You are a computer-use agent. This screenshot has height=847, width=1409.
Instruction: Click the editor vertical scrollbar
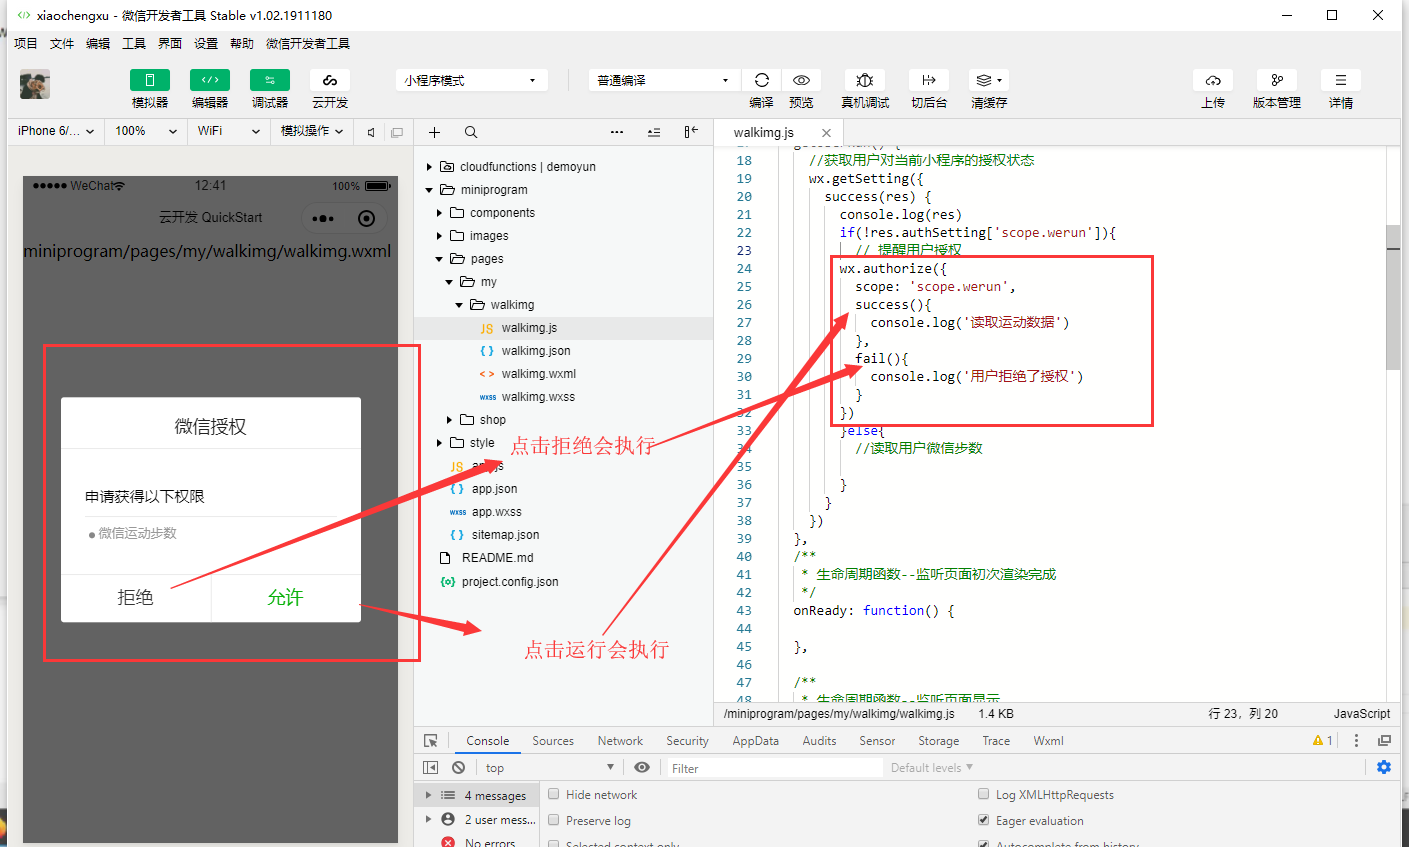click(x=1393, y=296)
